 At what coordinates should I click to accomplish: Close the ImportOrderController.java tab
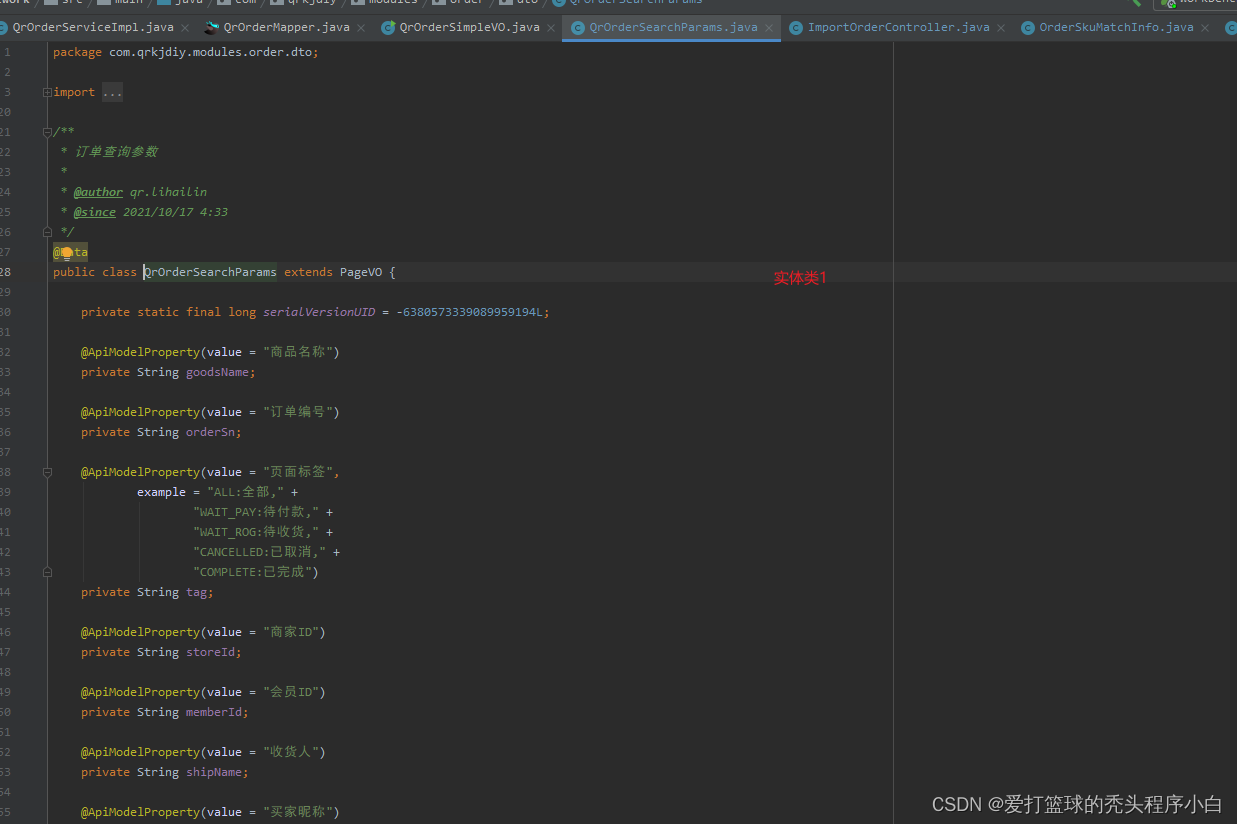(1000, 28)
